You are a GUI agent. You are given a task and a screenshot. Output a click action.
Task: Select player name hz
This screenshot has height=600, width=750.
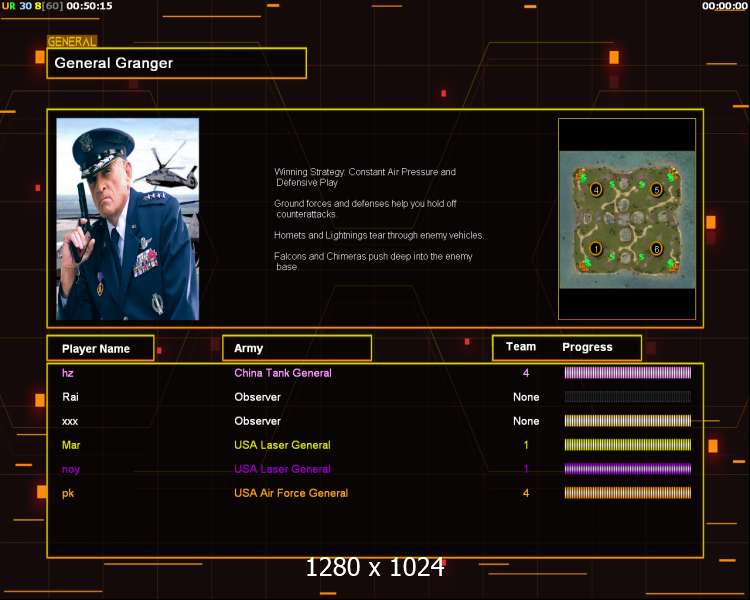[x=68, y=373]
